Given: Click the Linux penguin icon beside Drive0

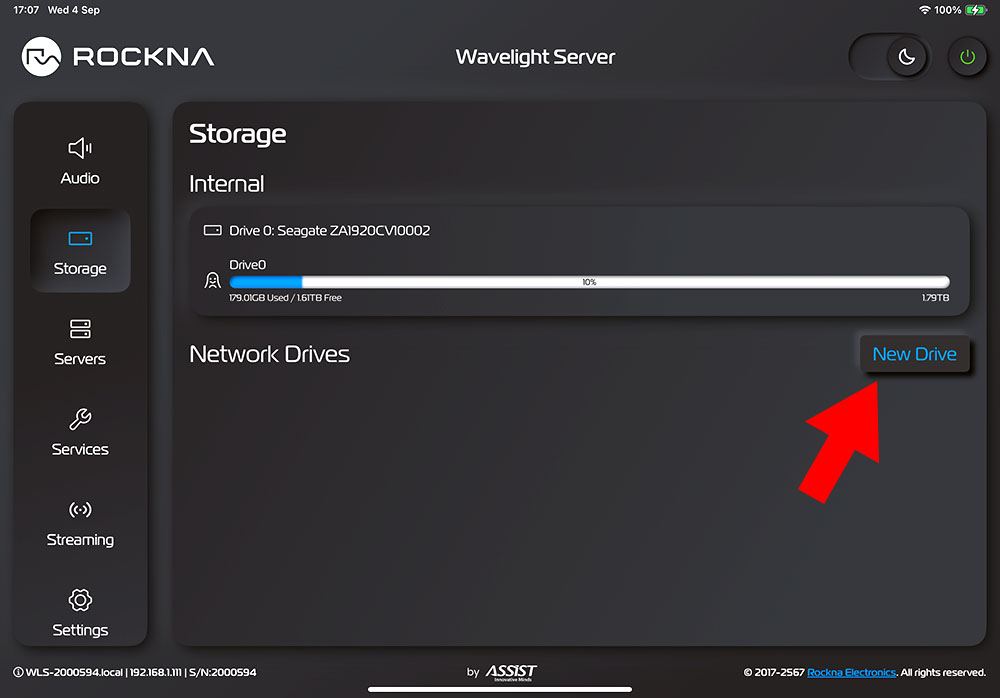Looking at the screenshot, I should (x=212, y=281).
